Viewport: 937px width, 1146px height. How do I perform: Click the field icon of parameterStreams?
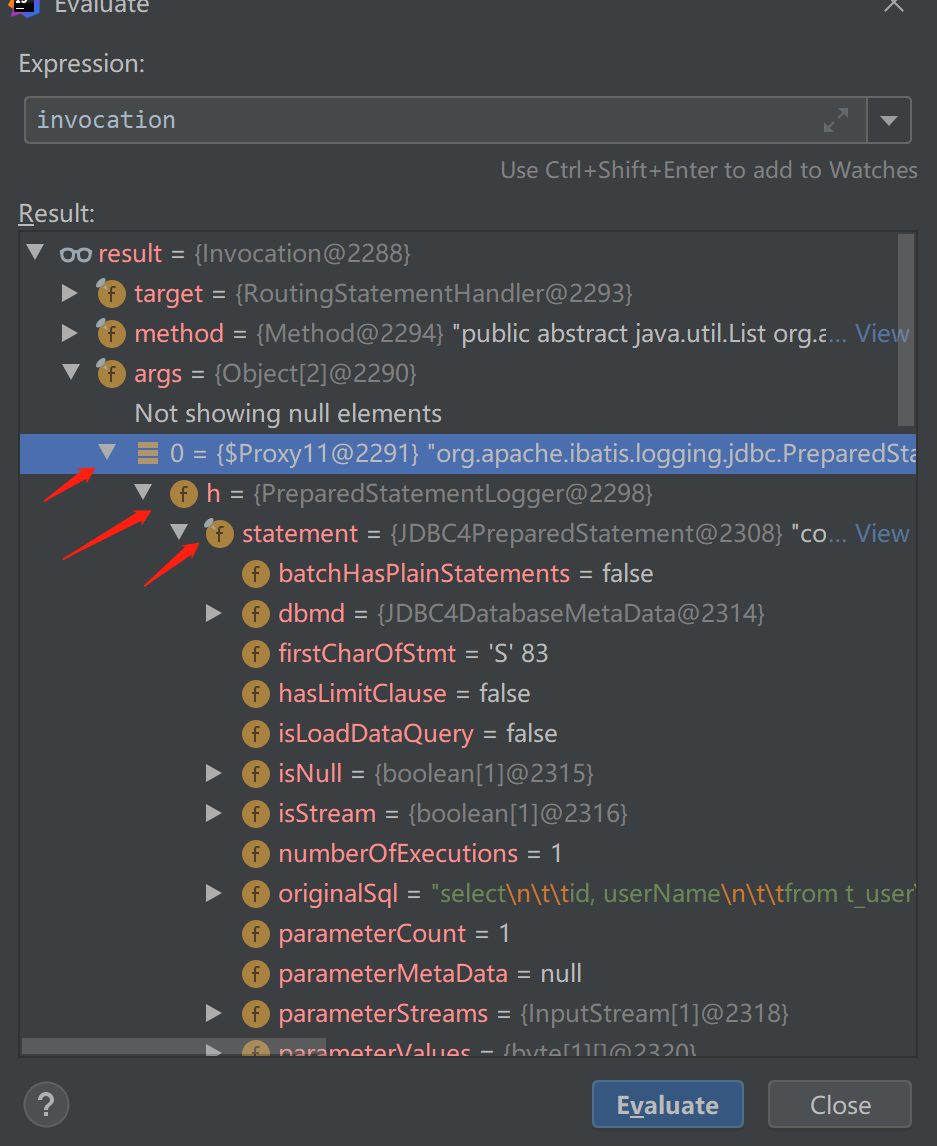point(256,1013)
